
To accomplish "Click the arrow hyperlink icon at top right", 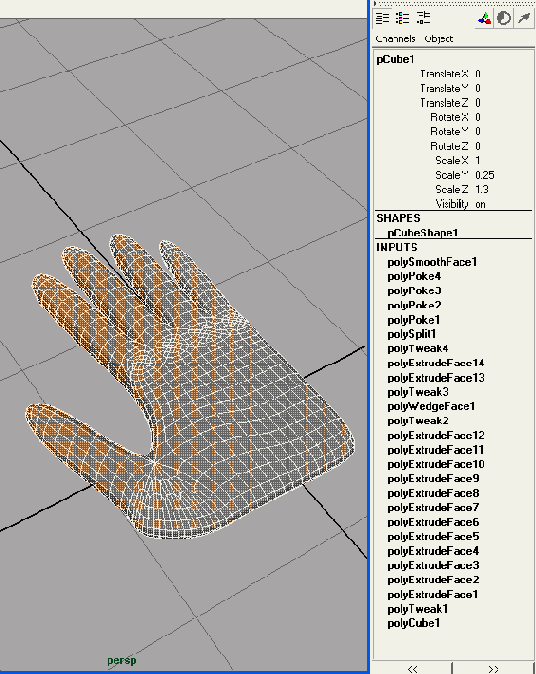I will (524, 18).
